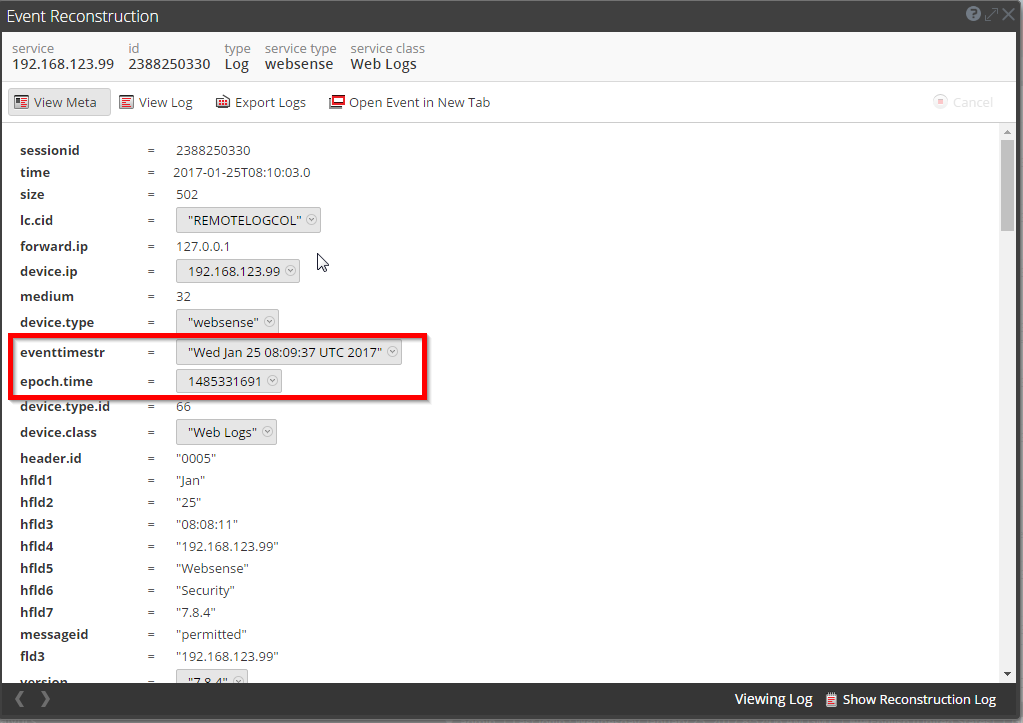Click the "REMOTELOGCOL" value text
Viewport: 1023px width, 723px height.
point(245,220)
